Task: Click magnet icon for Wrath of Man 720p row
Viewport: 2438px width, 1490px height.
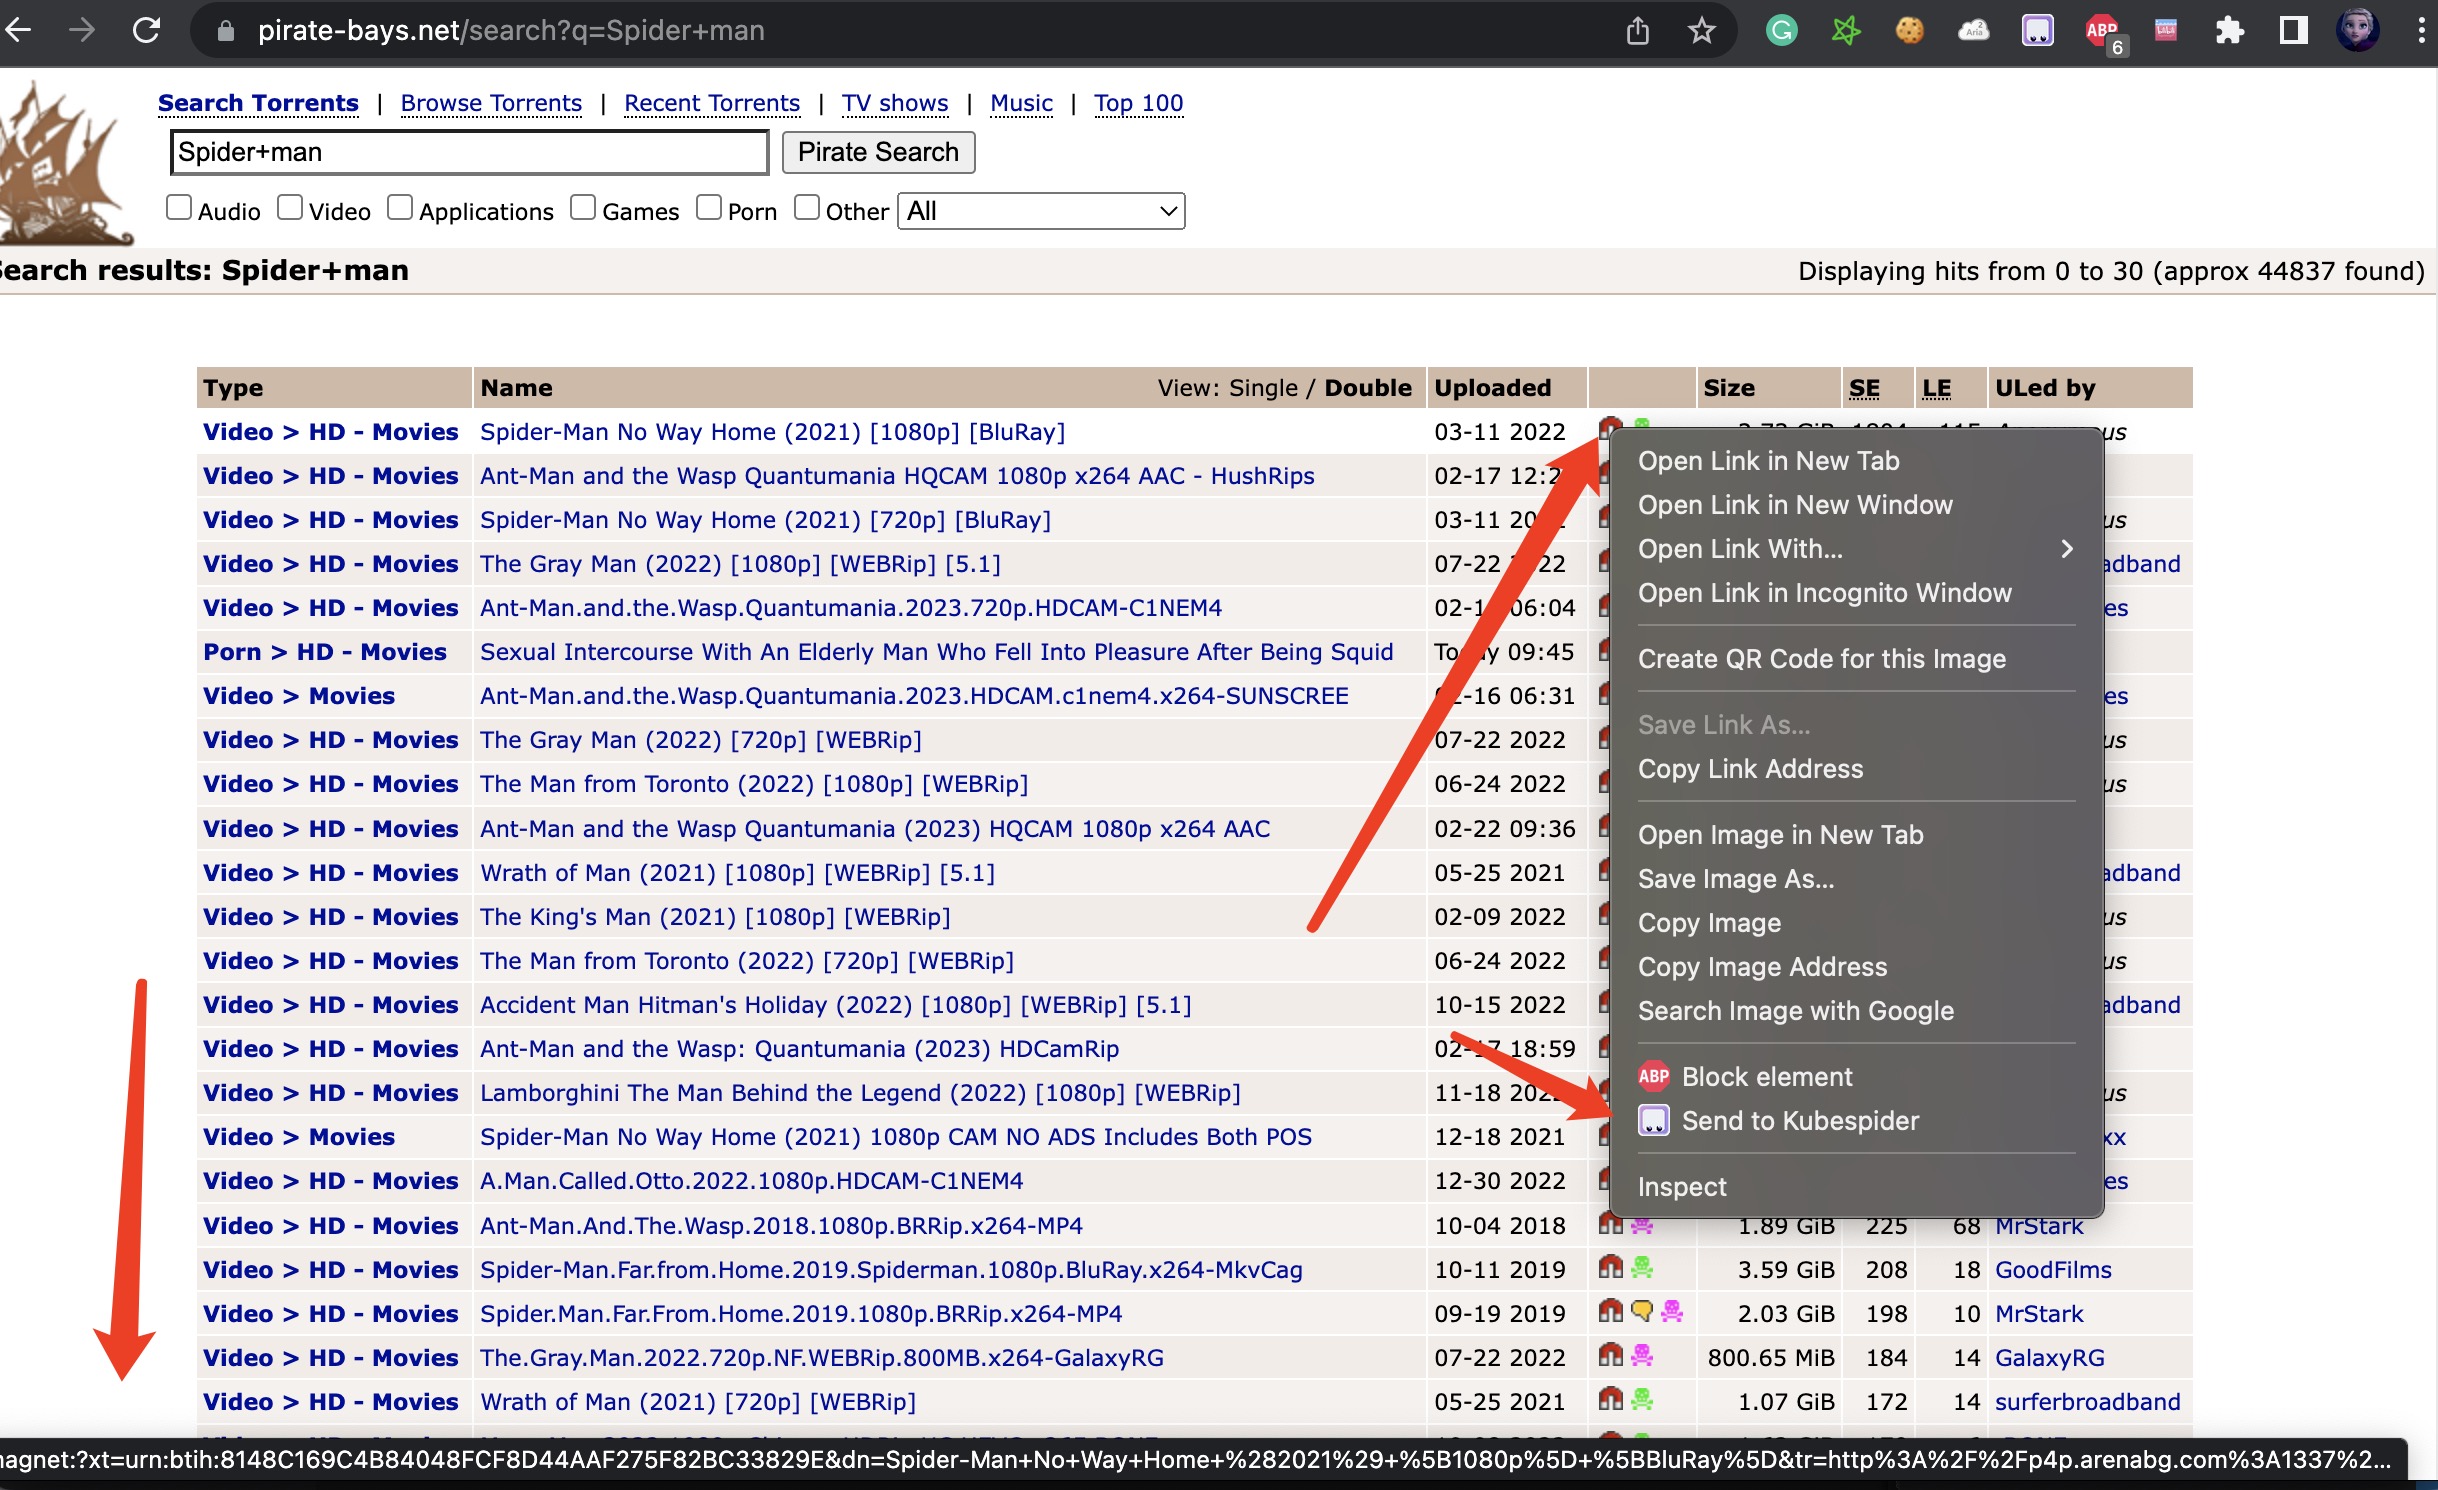Action: [1610, 1400]
